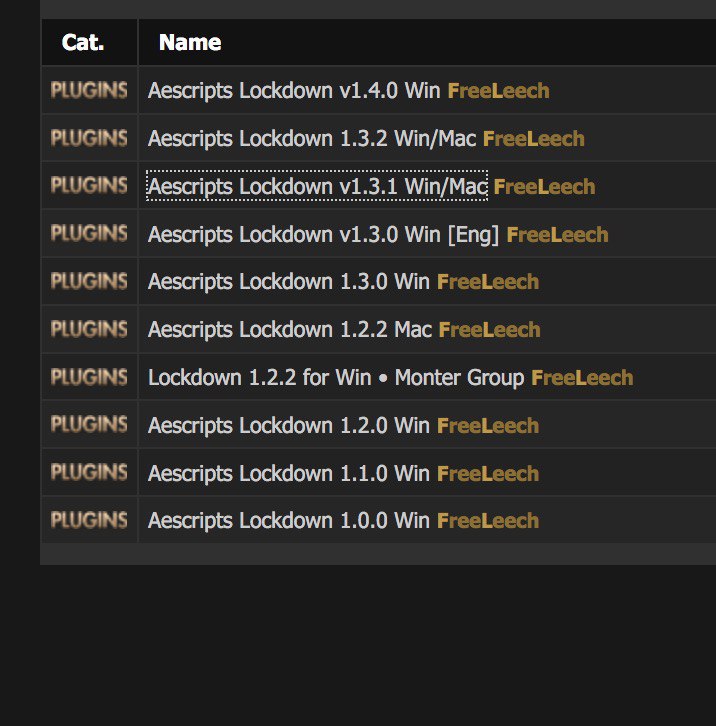Open Aescripts Lockdown v1.4.0 Win torrent link
The height and width of the screenshot is (726, 716).
click(x=294, y=90)
